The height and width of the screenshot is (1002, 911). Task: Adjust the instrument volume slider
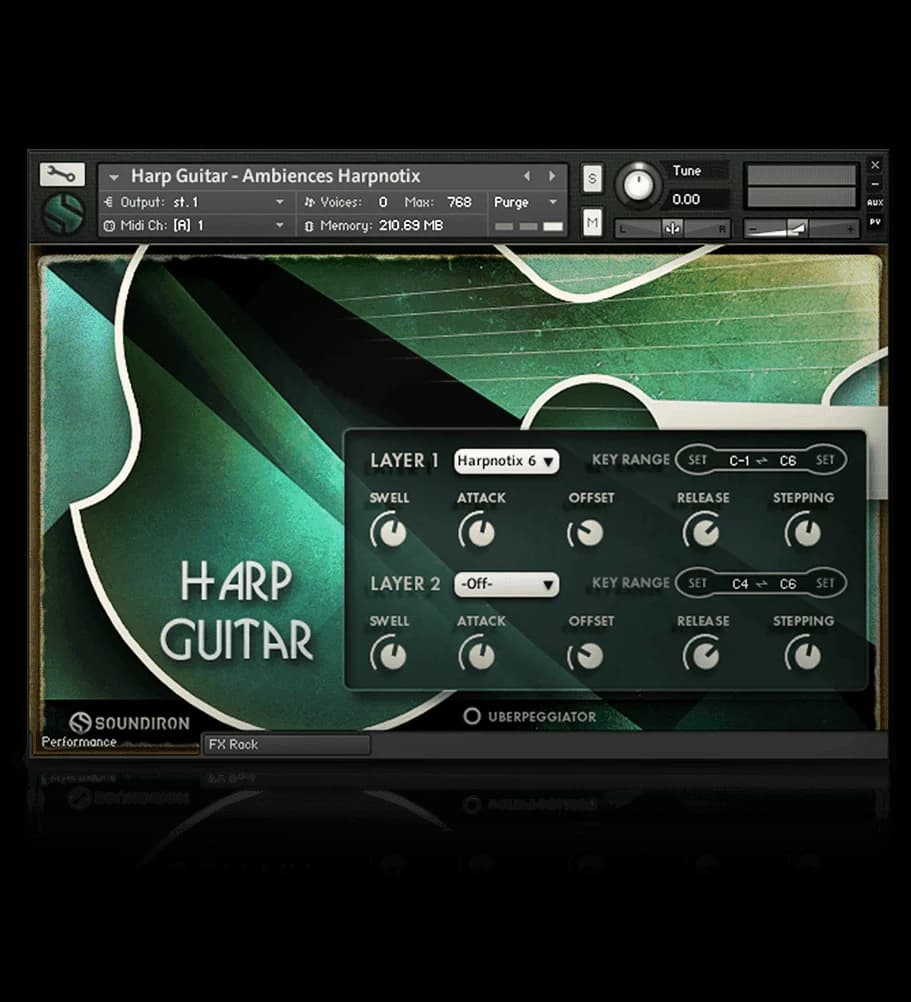pyautogui.click(x=800, y=230)
